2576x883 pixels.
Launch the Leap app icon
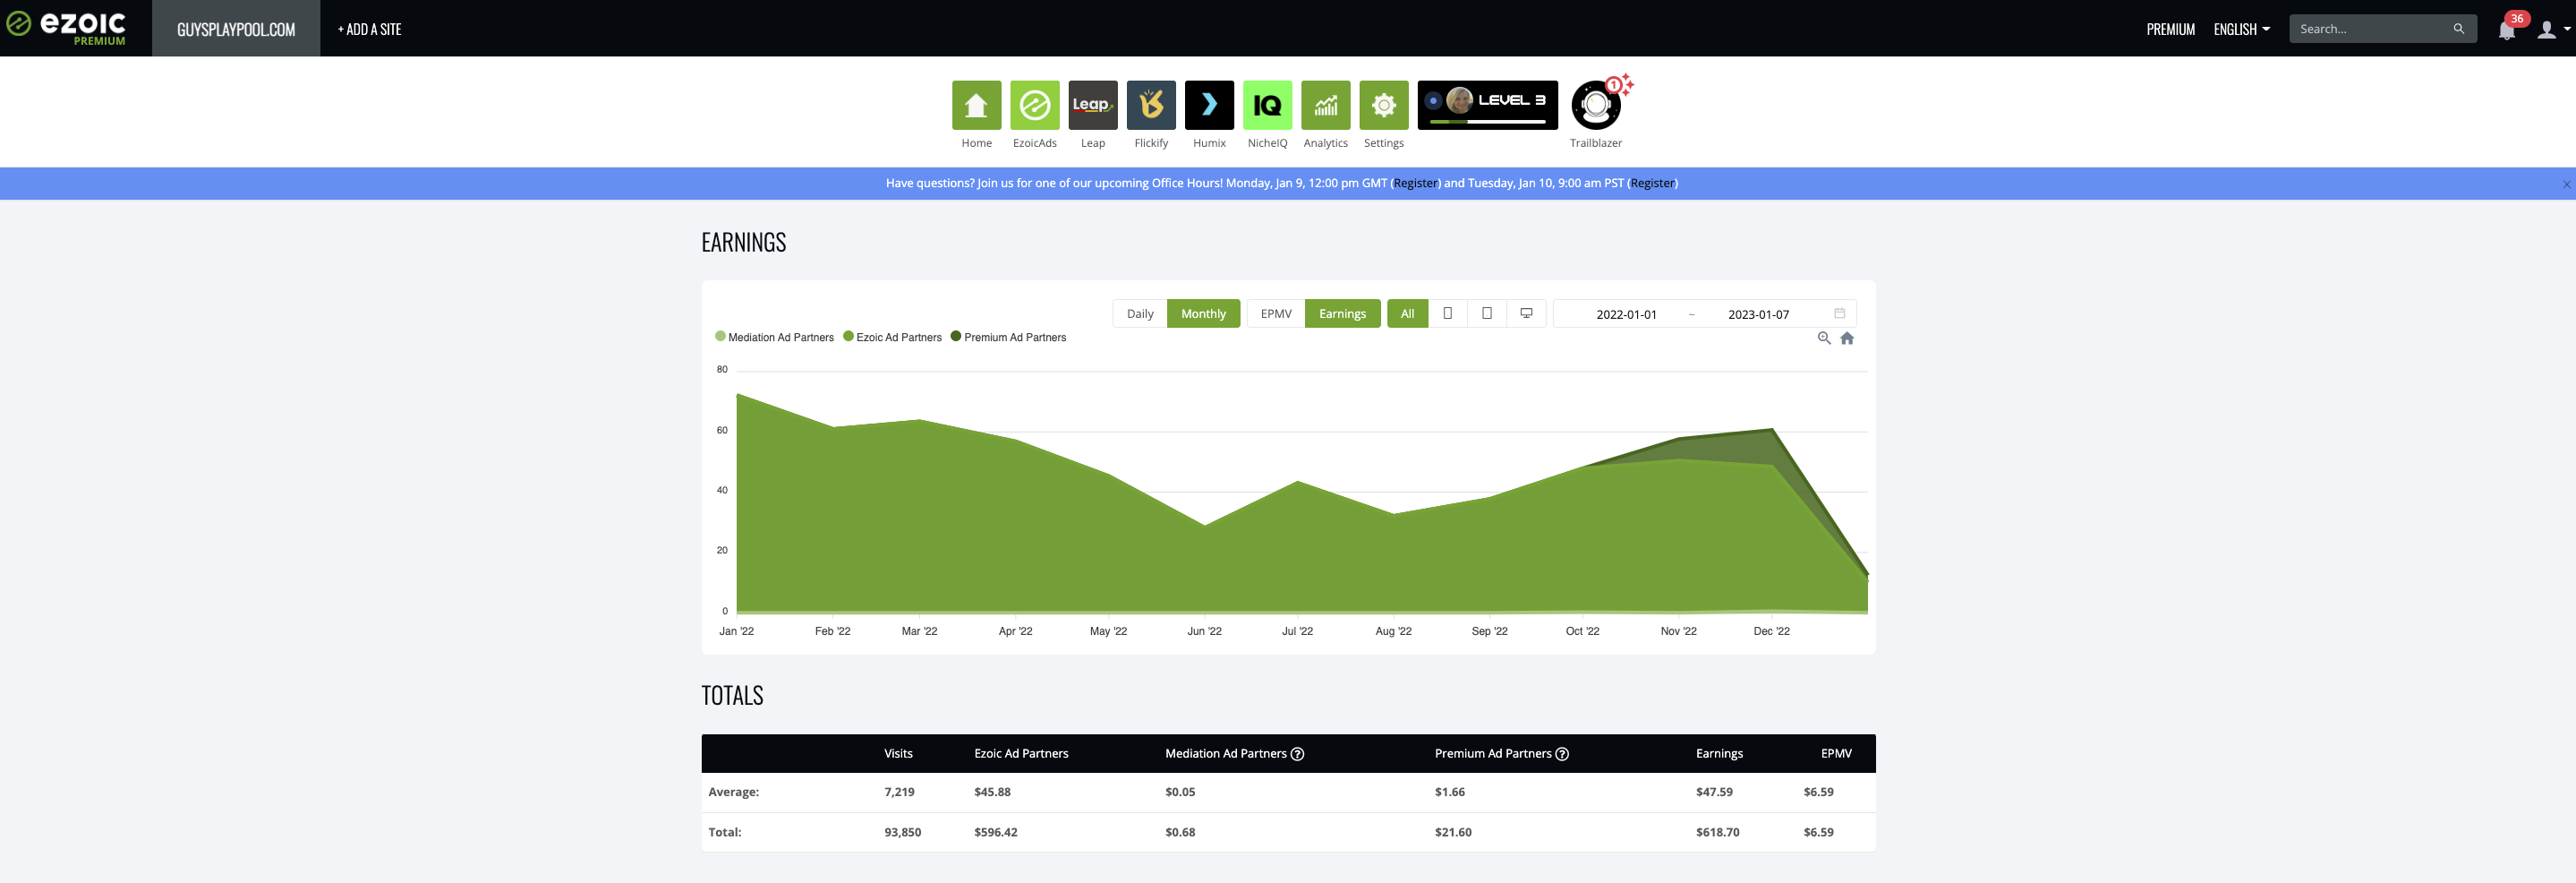1092,105
